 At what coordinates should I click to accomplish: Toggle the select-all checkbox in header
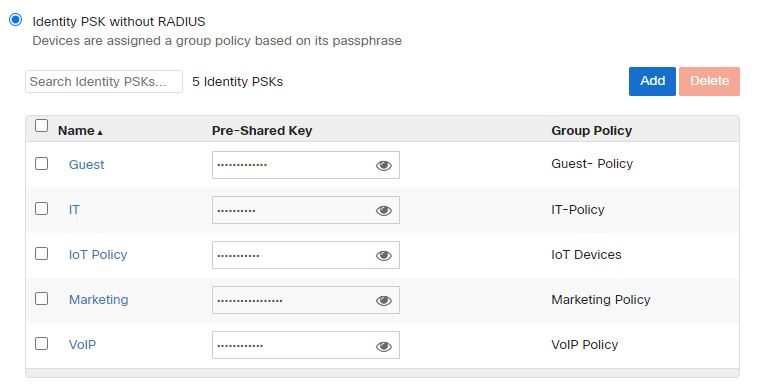42,126
